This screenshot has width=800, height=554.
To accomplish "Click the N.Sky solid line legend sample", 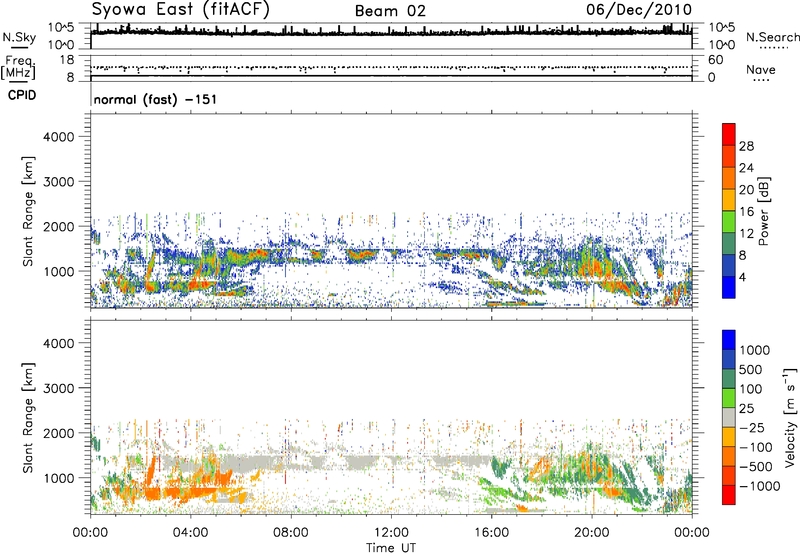I will pyautogui.click(x=19, y=47).
